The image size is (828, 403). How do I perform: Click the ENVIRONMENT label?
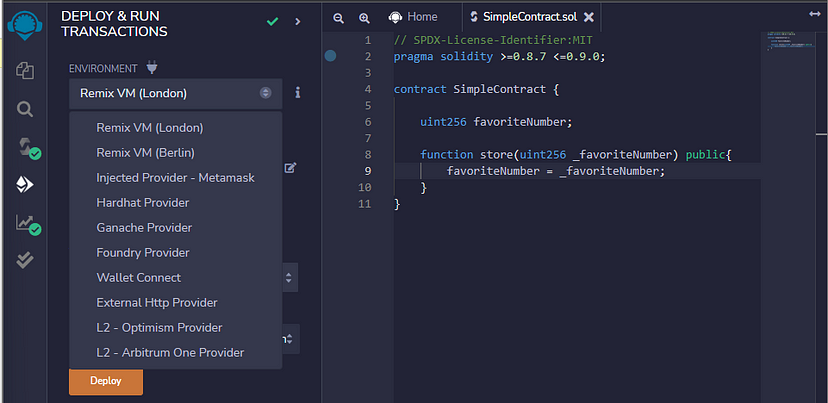[x=103, y=69]
